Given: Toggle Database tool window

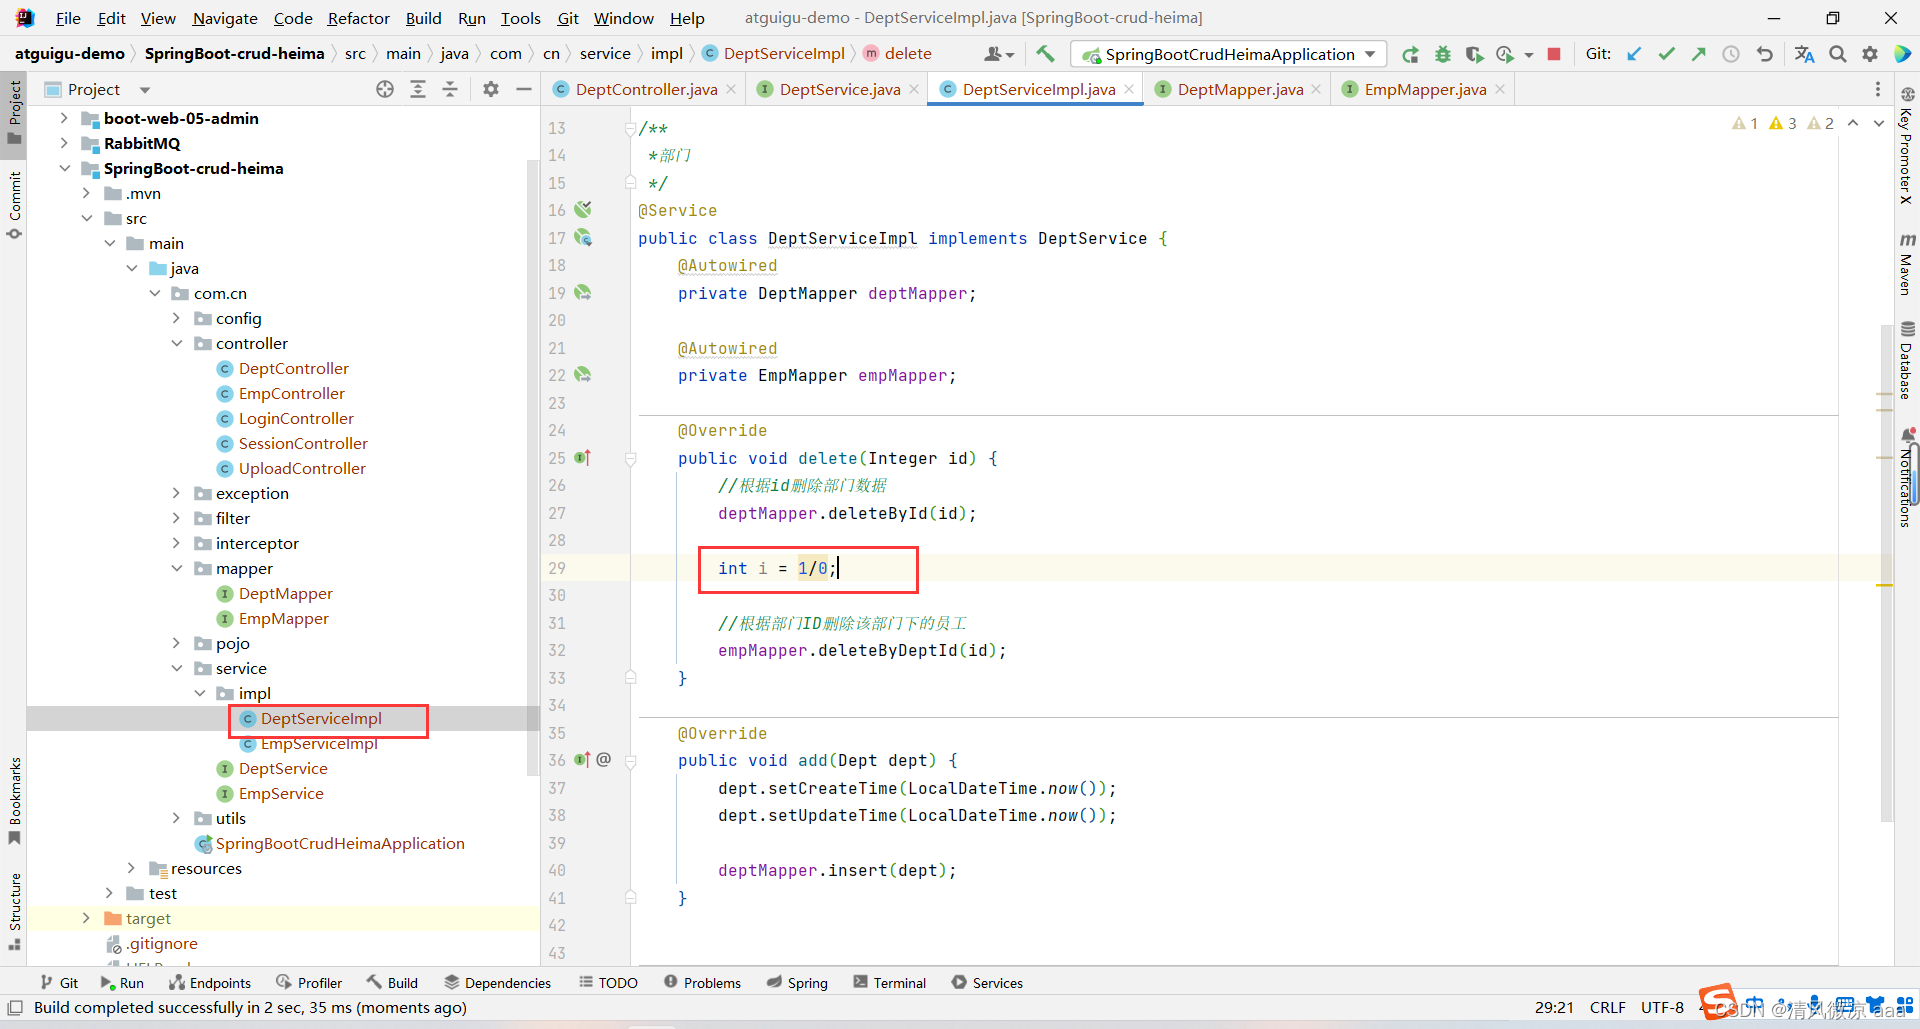Looking at the screenshot, I should click(x=1907, y=360).
